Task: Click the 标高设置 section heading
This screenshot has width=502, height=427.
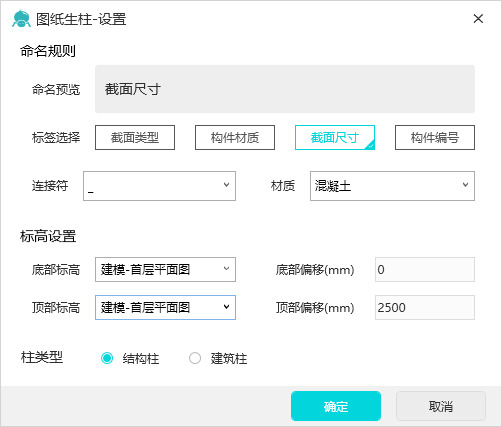Action: pyautogui.click(x=48, y=236)
